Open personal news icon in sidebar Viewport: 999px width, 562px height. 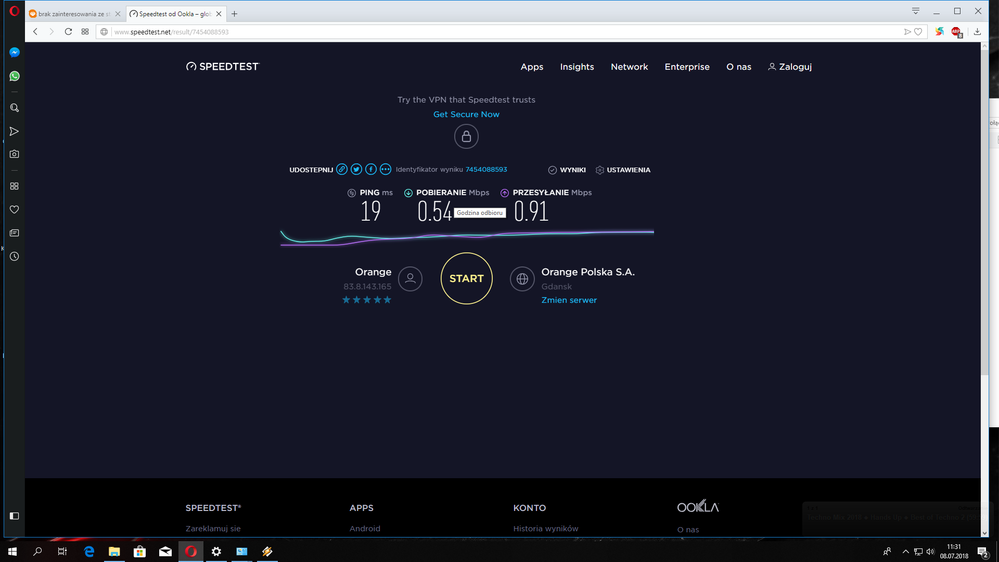coord(14,233)
